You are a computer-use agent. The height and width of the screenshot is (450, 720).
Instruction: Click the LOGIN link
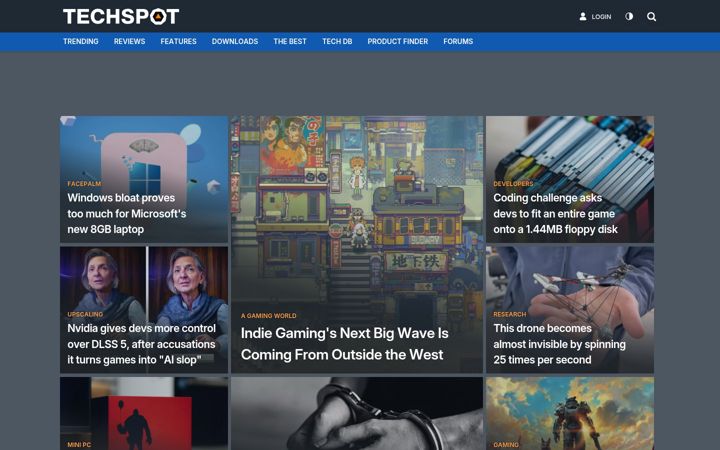[601, 17]
